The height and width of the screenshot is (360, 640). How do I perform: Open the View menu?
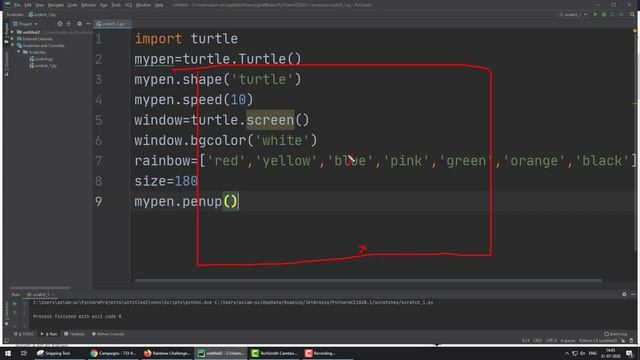click(x=40, y=5)
